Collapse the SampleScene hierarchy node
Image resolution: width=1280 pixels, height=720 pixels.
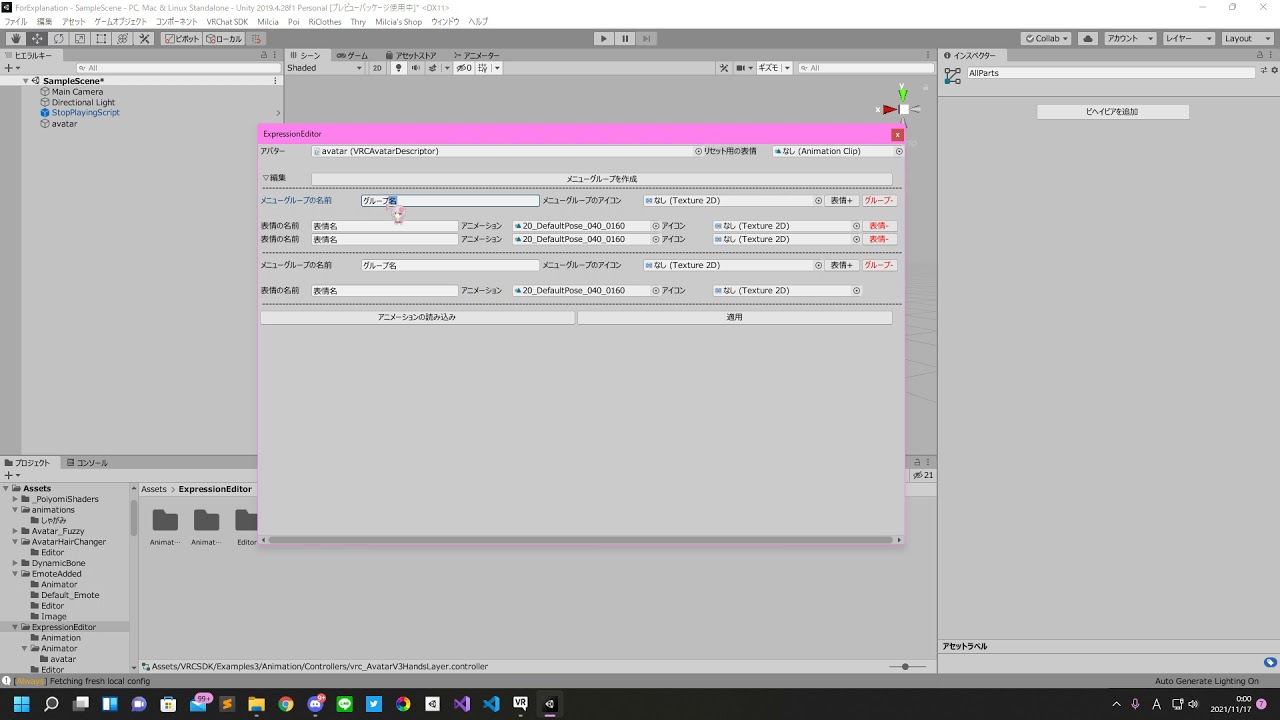25,81
